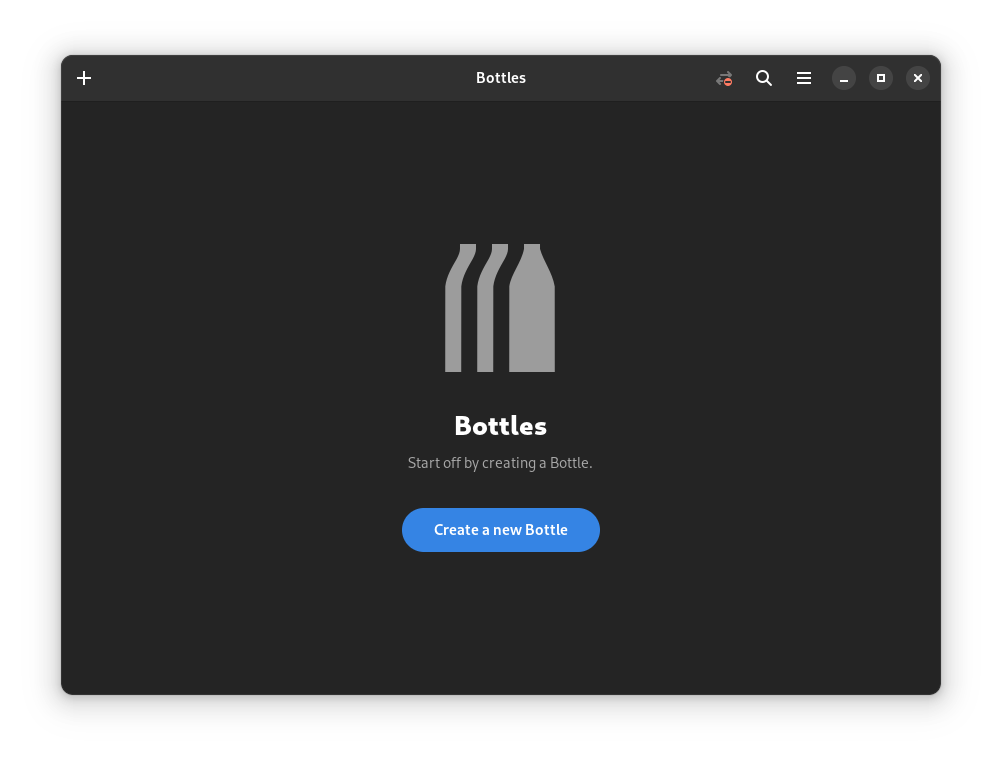Viewport: 1002px width, 762px height.
Task: Open the window options via hamburger dropdown
Action: (804, 77)
